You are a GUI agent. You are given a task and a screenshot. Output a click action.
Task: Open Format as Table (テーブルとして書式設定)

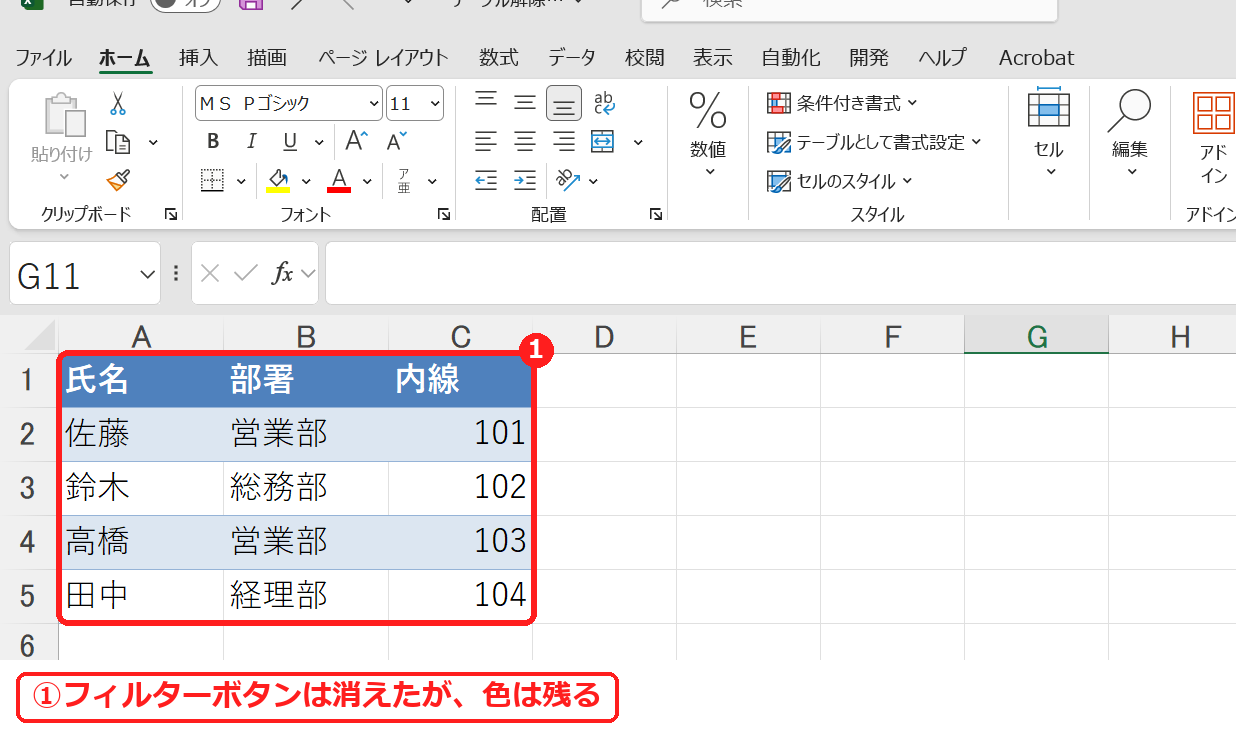tap(874, 142)
